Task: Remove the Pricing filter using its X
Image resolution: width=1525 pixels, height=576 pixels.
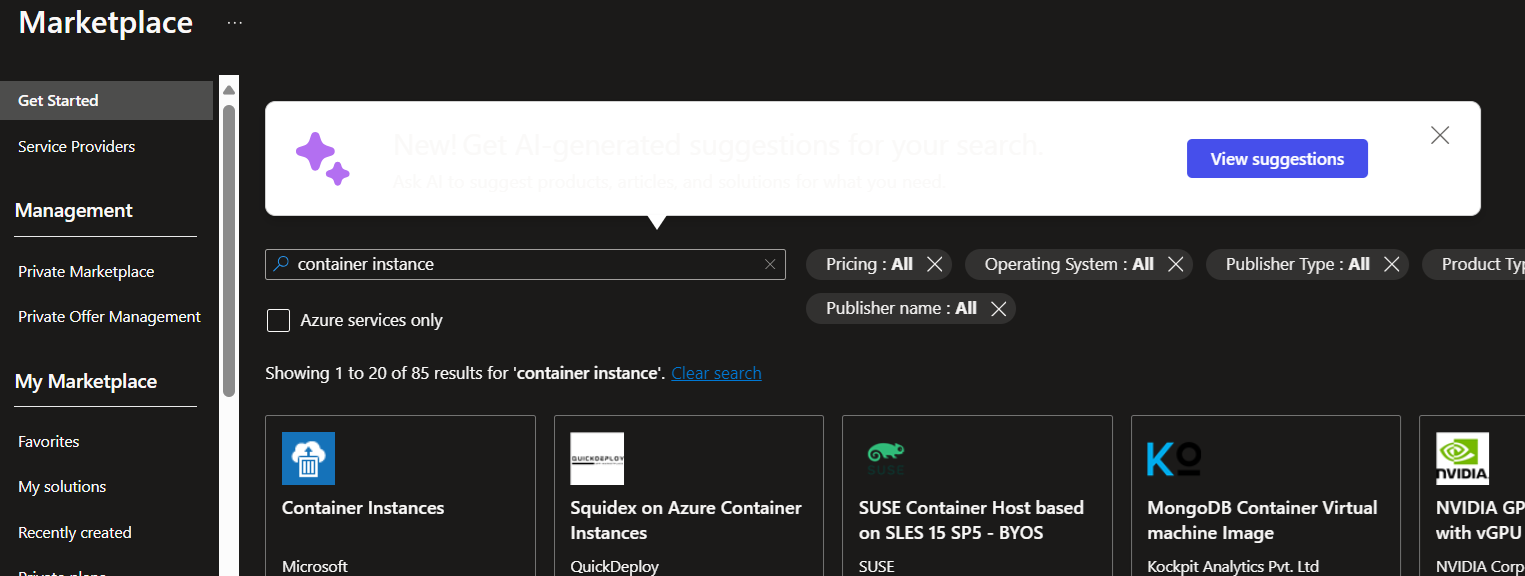Action: (934, 265)
